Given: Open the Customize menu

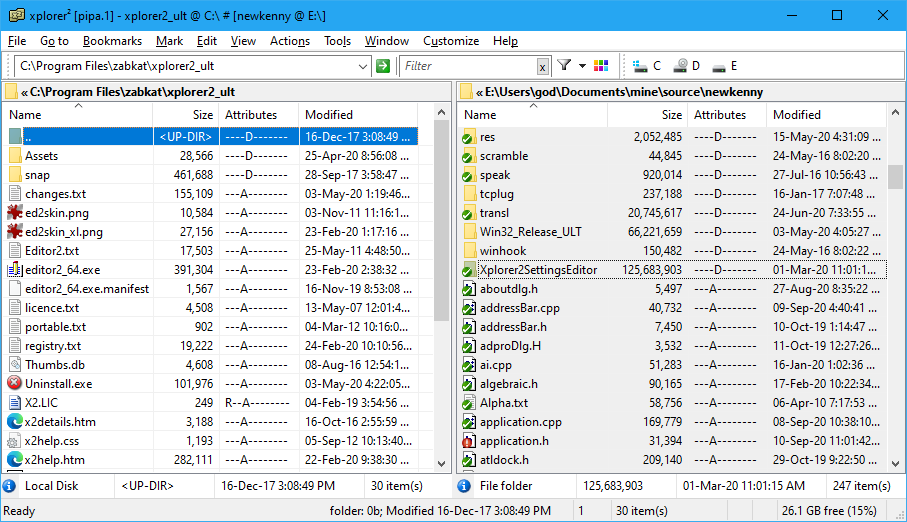Looking at the screenshot, I should point(451,41).
